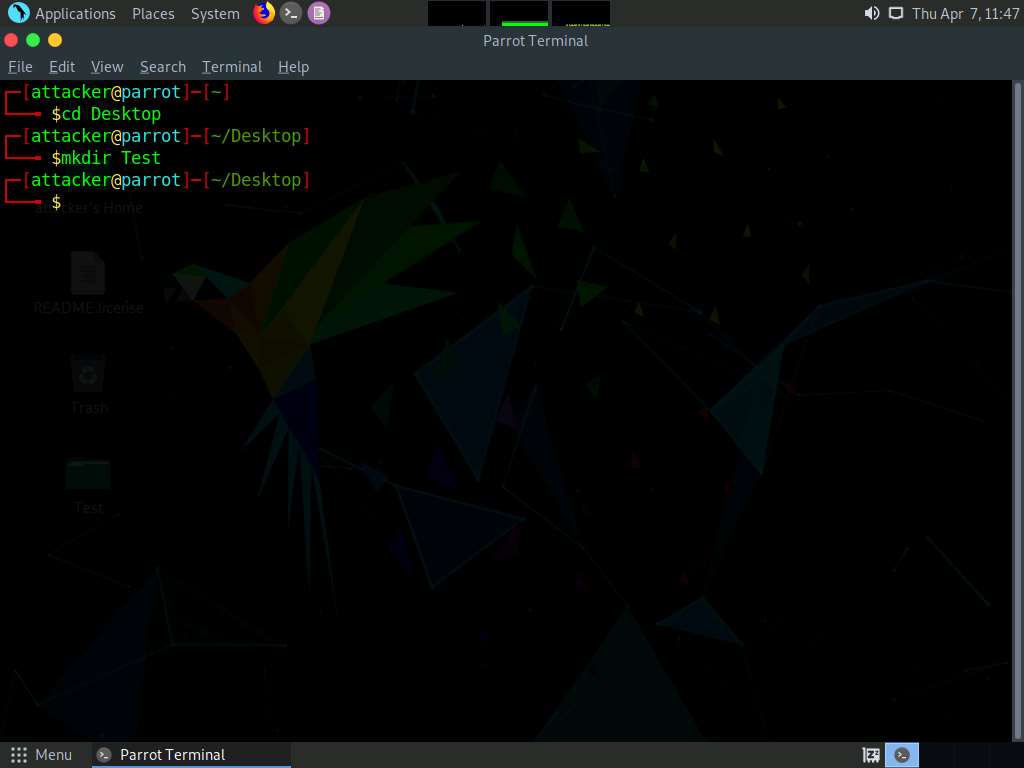Click the Parrot logo icon
The image size is (1024, 768).
pyautogui.click(x=18, y=13)
